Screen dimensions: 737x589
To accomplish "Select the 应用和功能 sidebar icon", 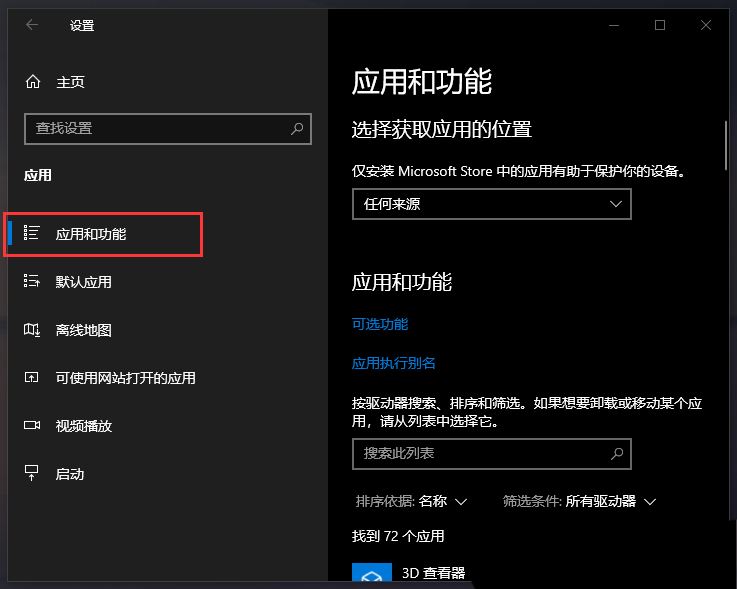I will coord(32,234).
